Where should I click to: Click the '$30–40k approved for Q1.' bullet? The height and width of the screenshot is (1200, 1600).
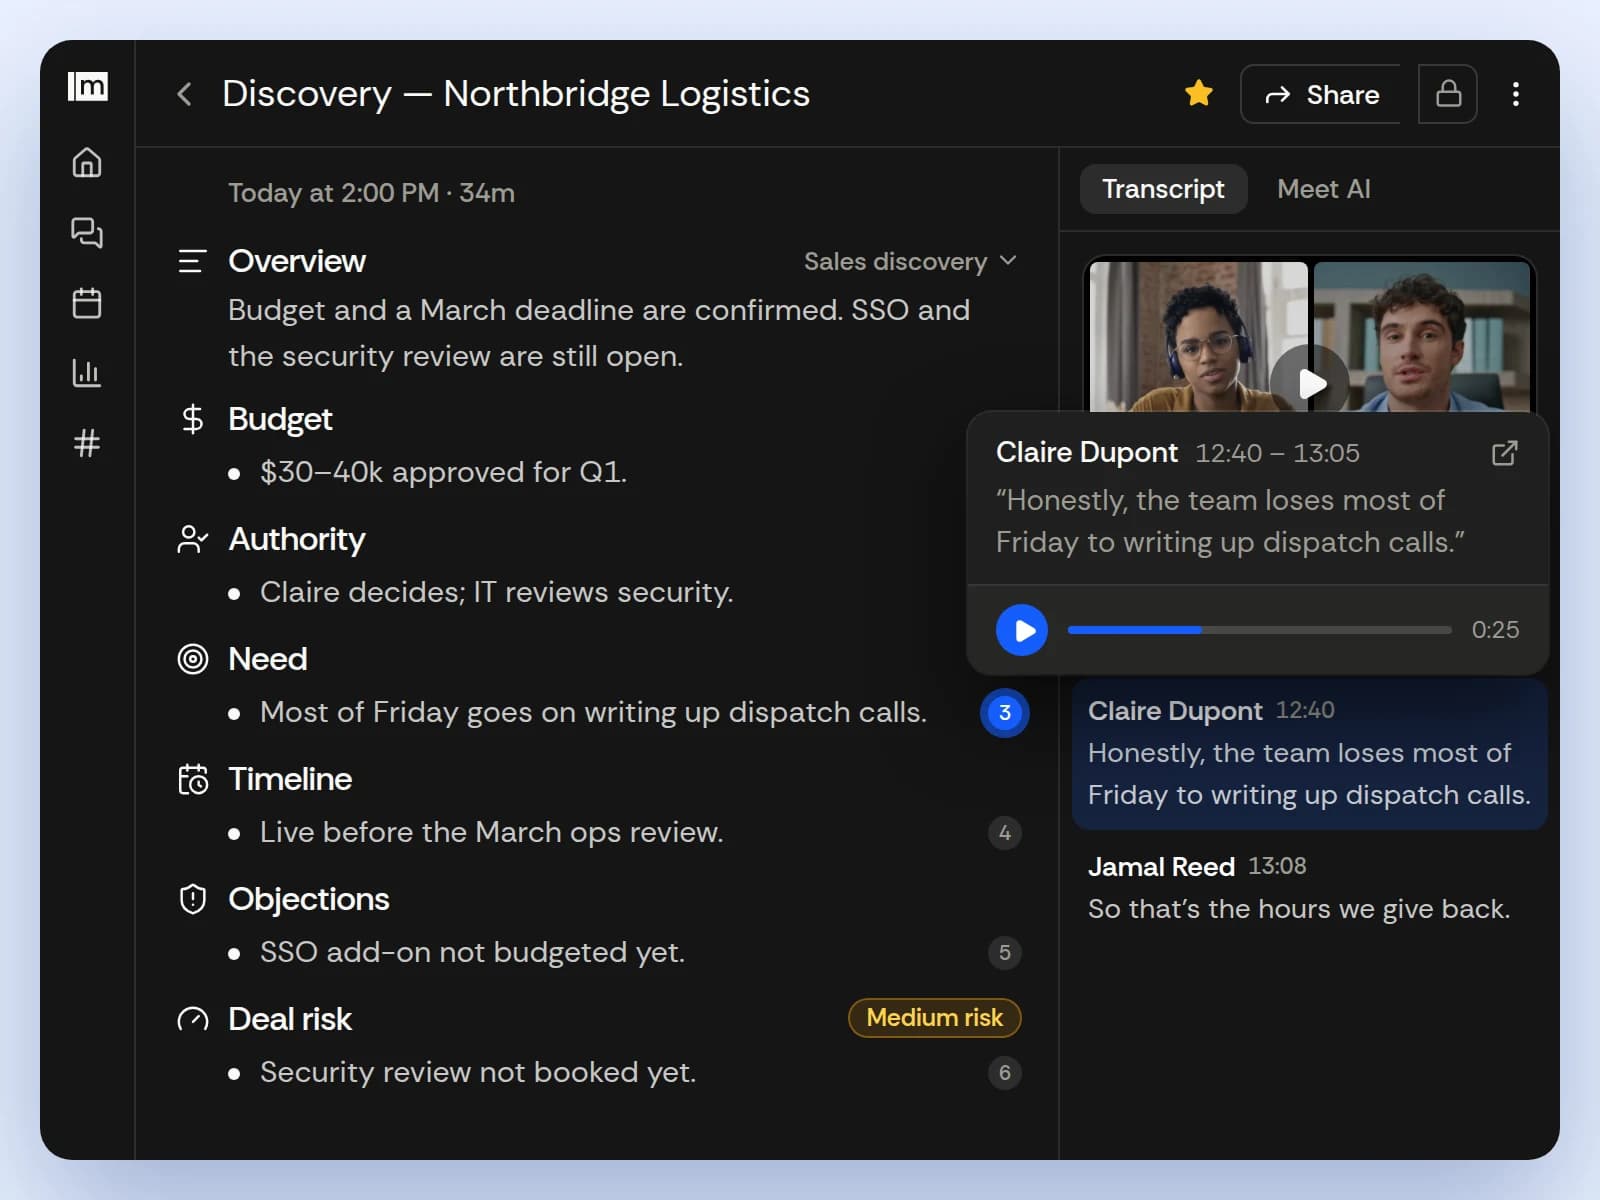(443, 472)
